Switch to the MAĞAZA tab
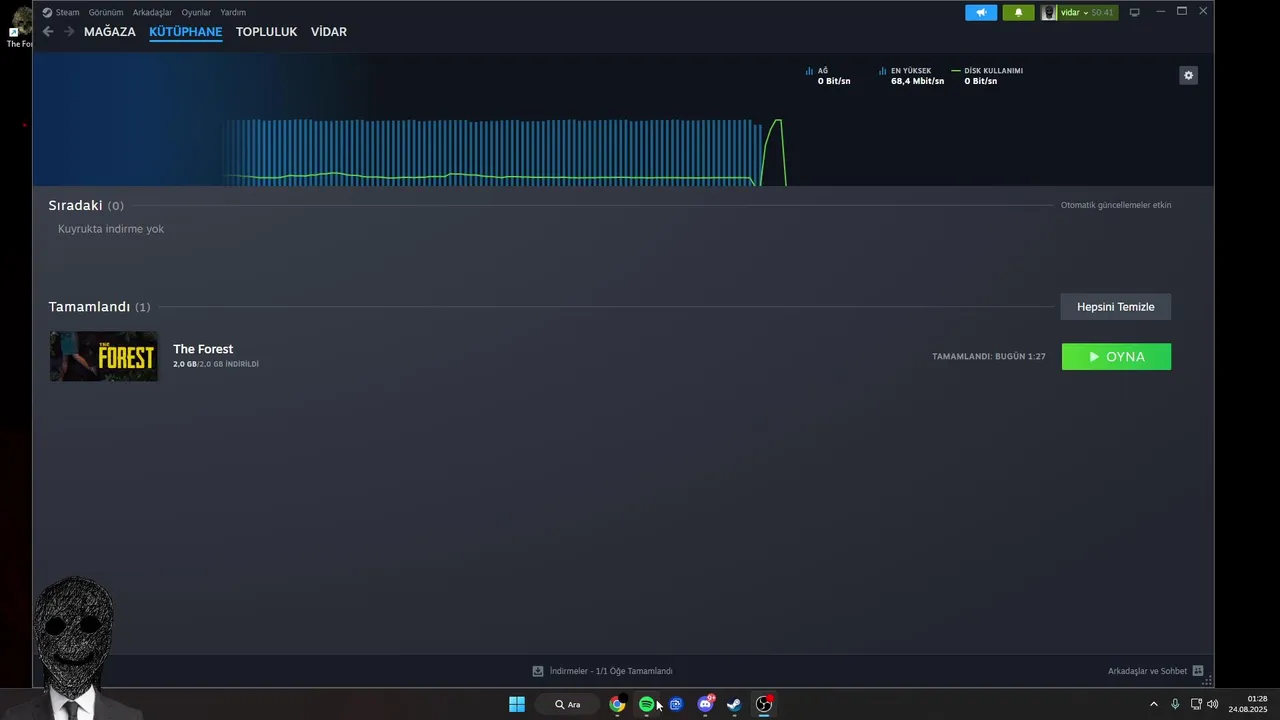 [x=110, y=32]
